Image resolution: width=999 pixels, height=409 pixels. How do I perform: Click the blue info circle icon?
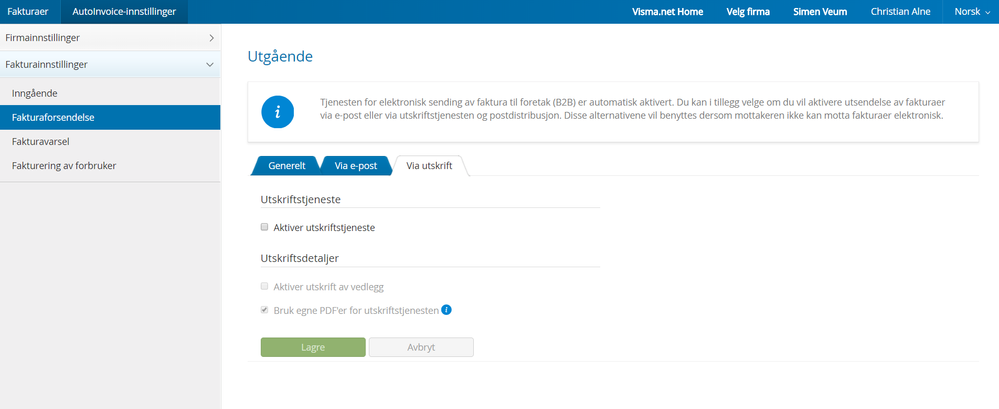point(277,112)
